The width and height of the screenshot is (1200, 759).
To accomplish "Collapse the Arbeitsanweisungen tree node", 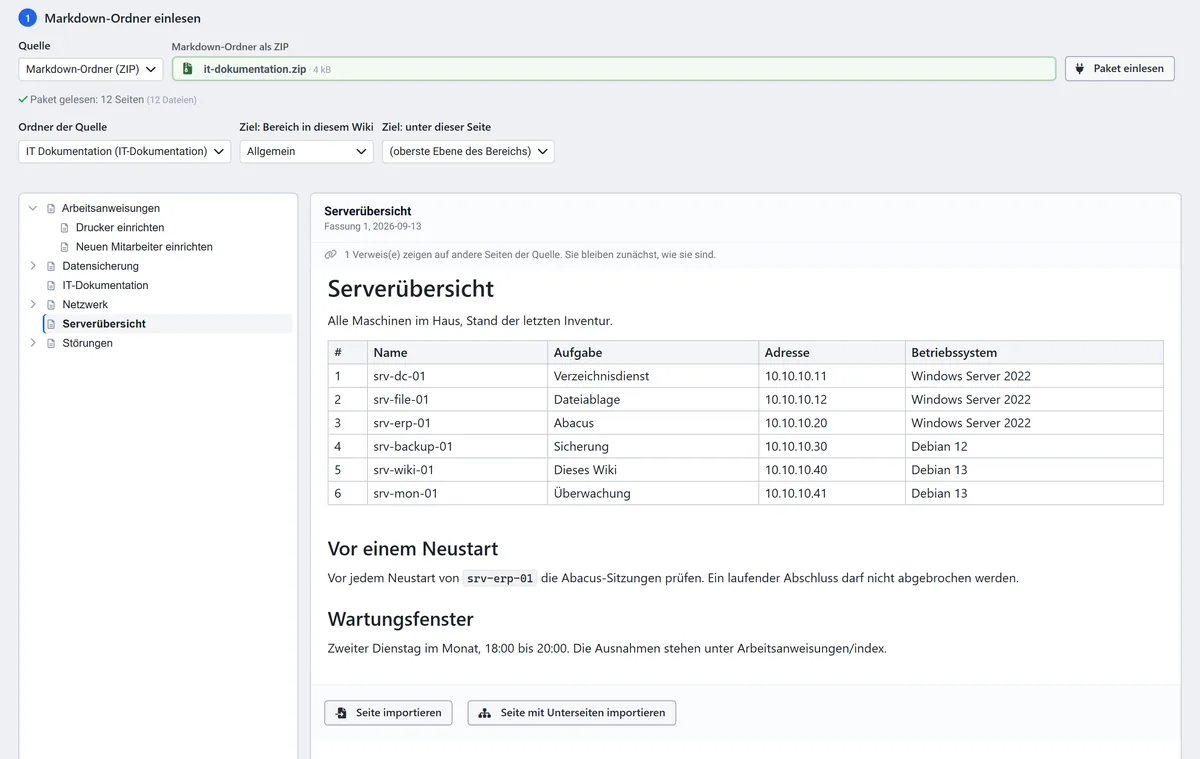I will click(x=33, y=208).
